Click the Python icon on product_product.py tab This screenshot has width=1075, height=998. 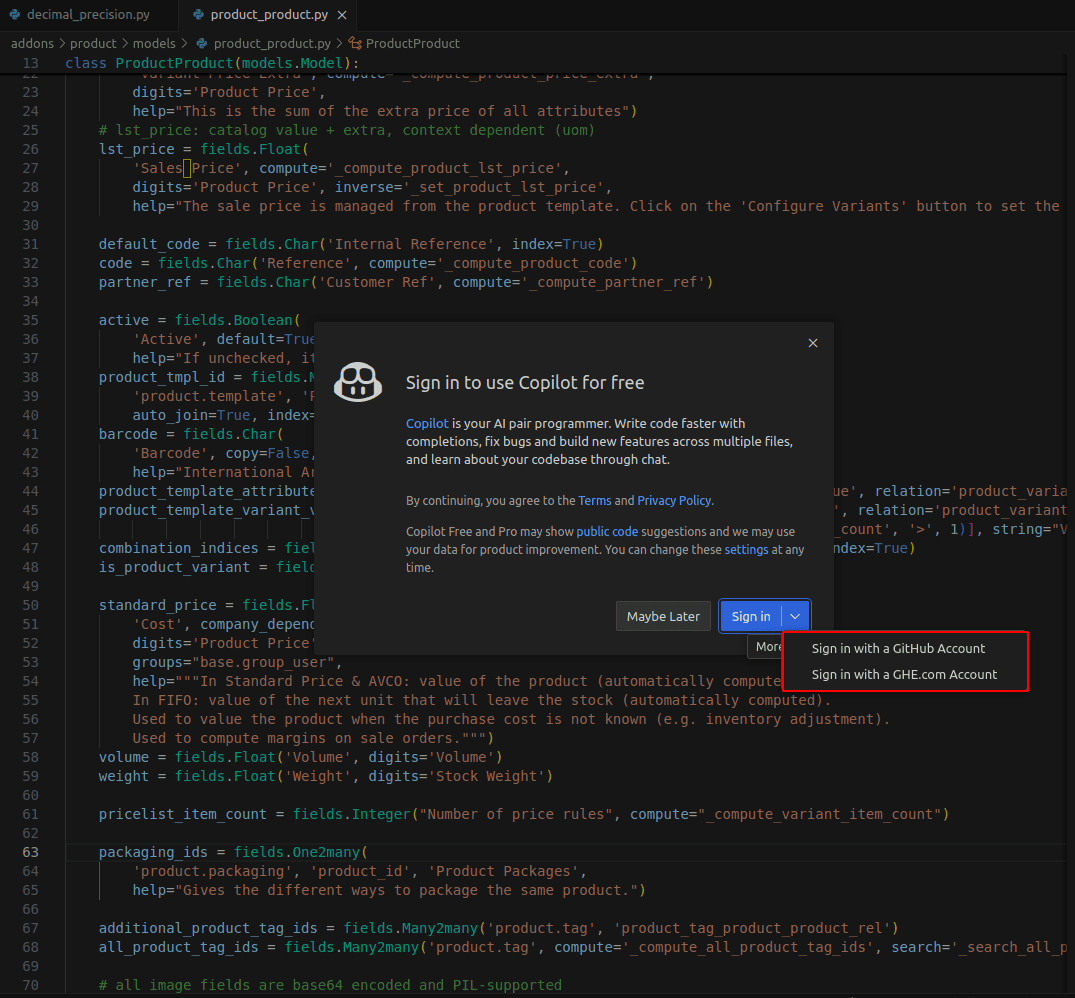pos(198,14)
